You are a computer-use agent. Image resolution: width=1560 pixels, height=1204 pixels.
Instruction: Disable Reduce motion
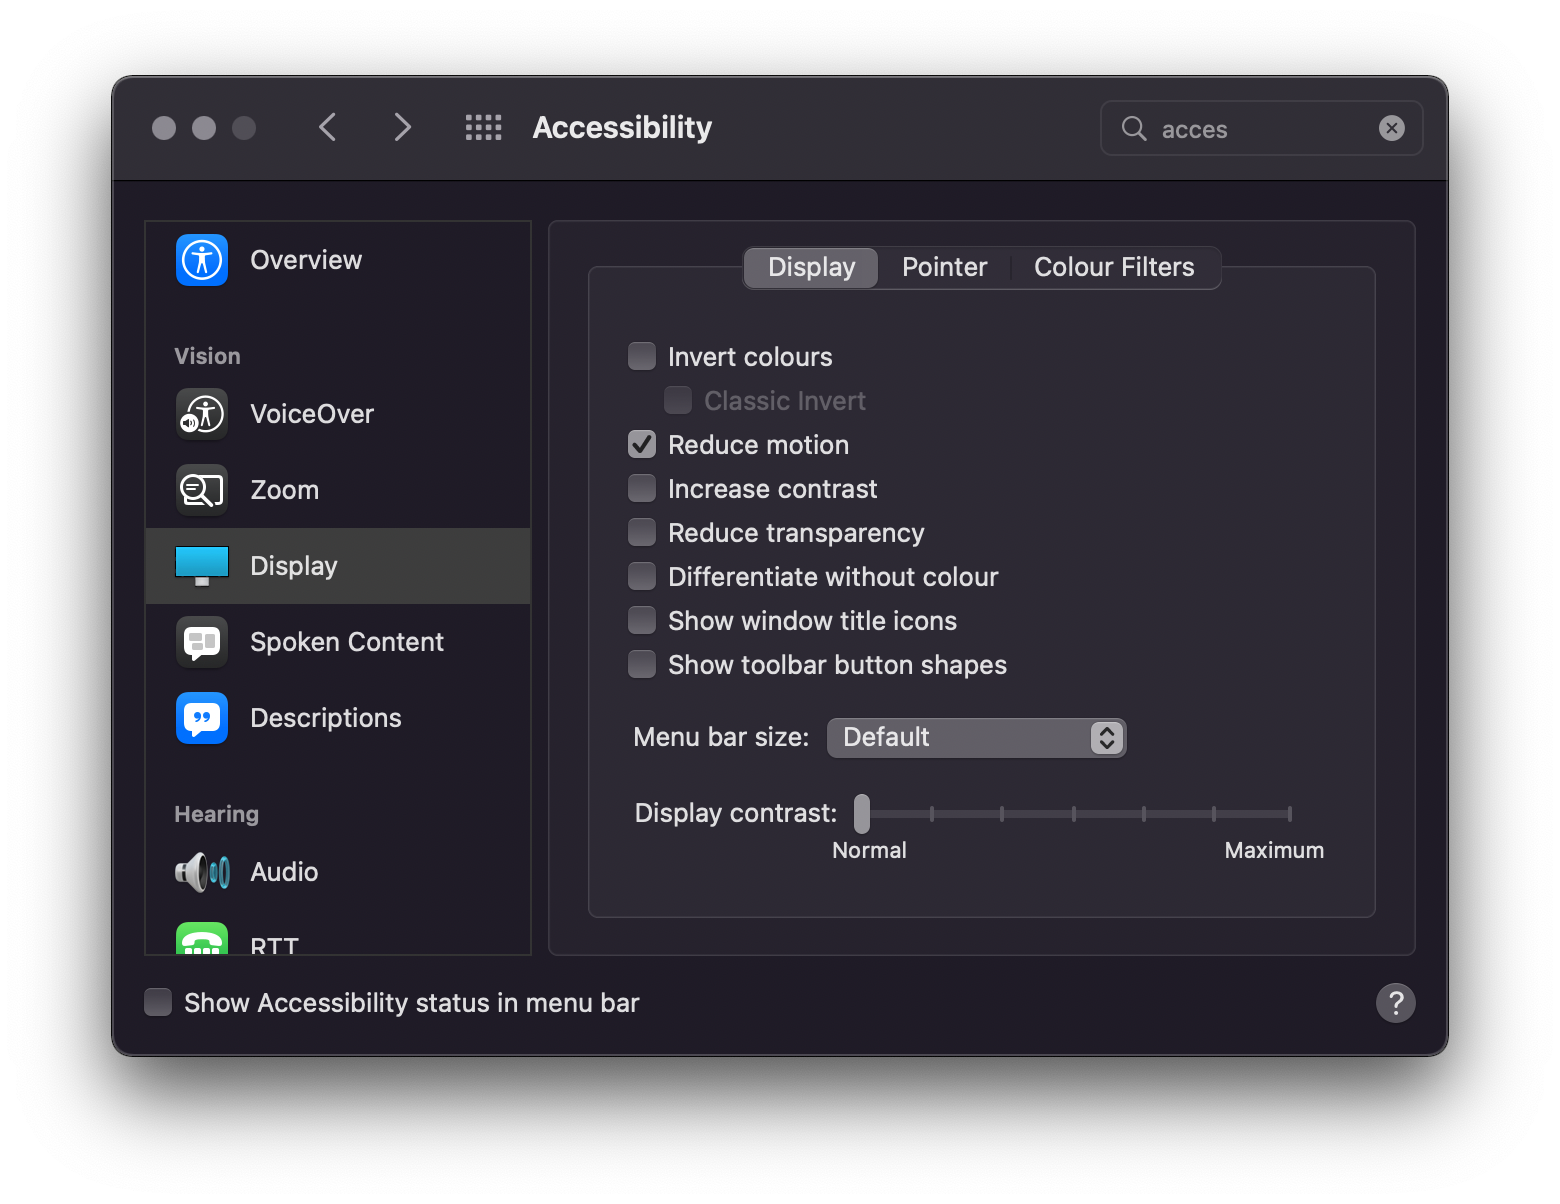(641, 443)
